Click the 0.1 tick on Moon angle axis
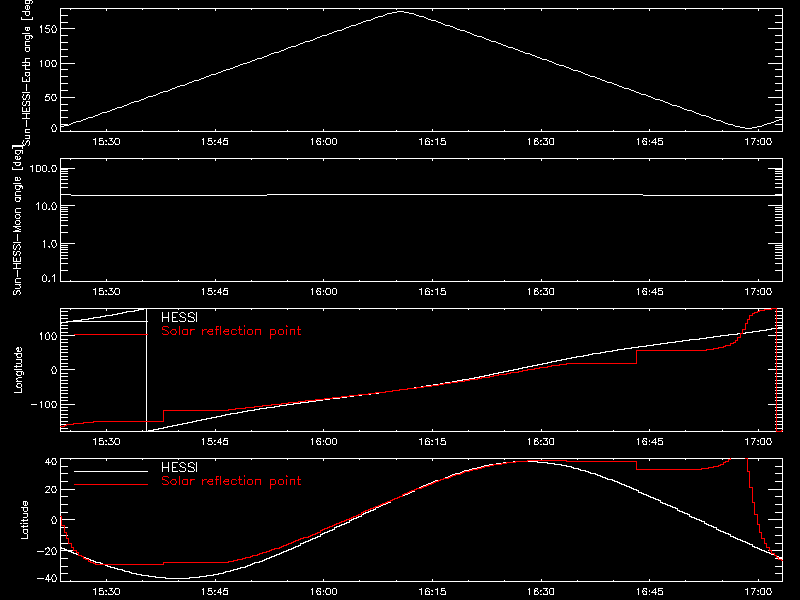The height and width of the screenshot is (600, 800). tap(49, 278)
